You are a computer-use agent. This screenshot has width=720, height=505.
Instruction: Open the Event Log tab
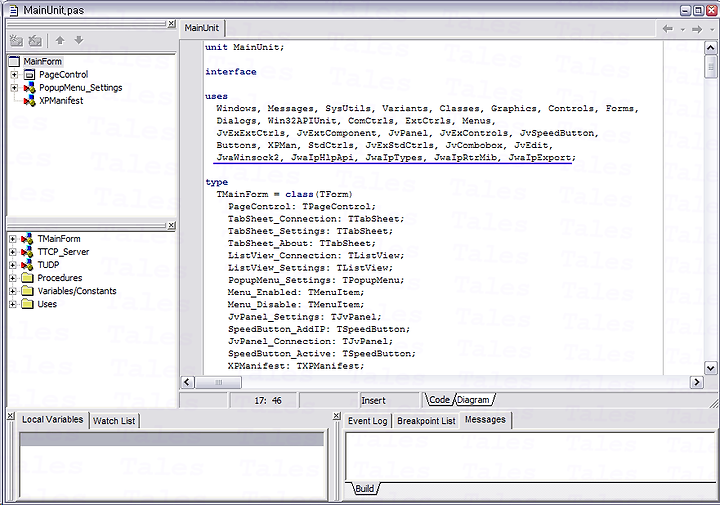pyautogui.click(x=367, y=421)
